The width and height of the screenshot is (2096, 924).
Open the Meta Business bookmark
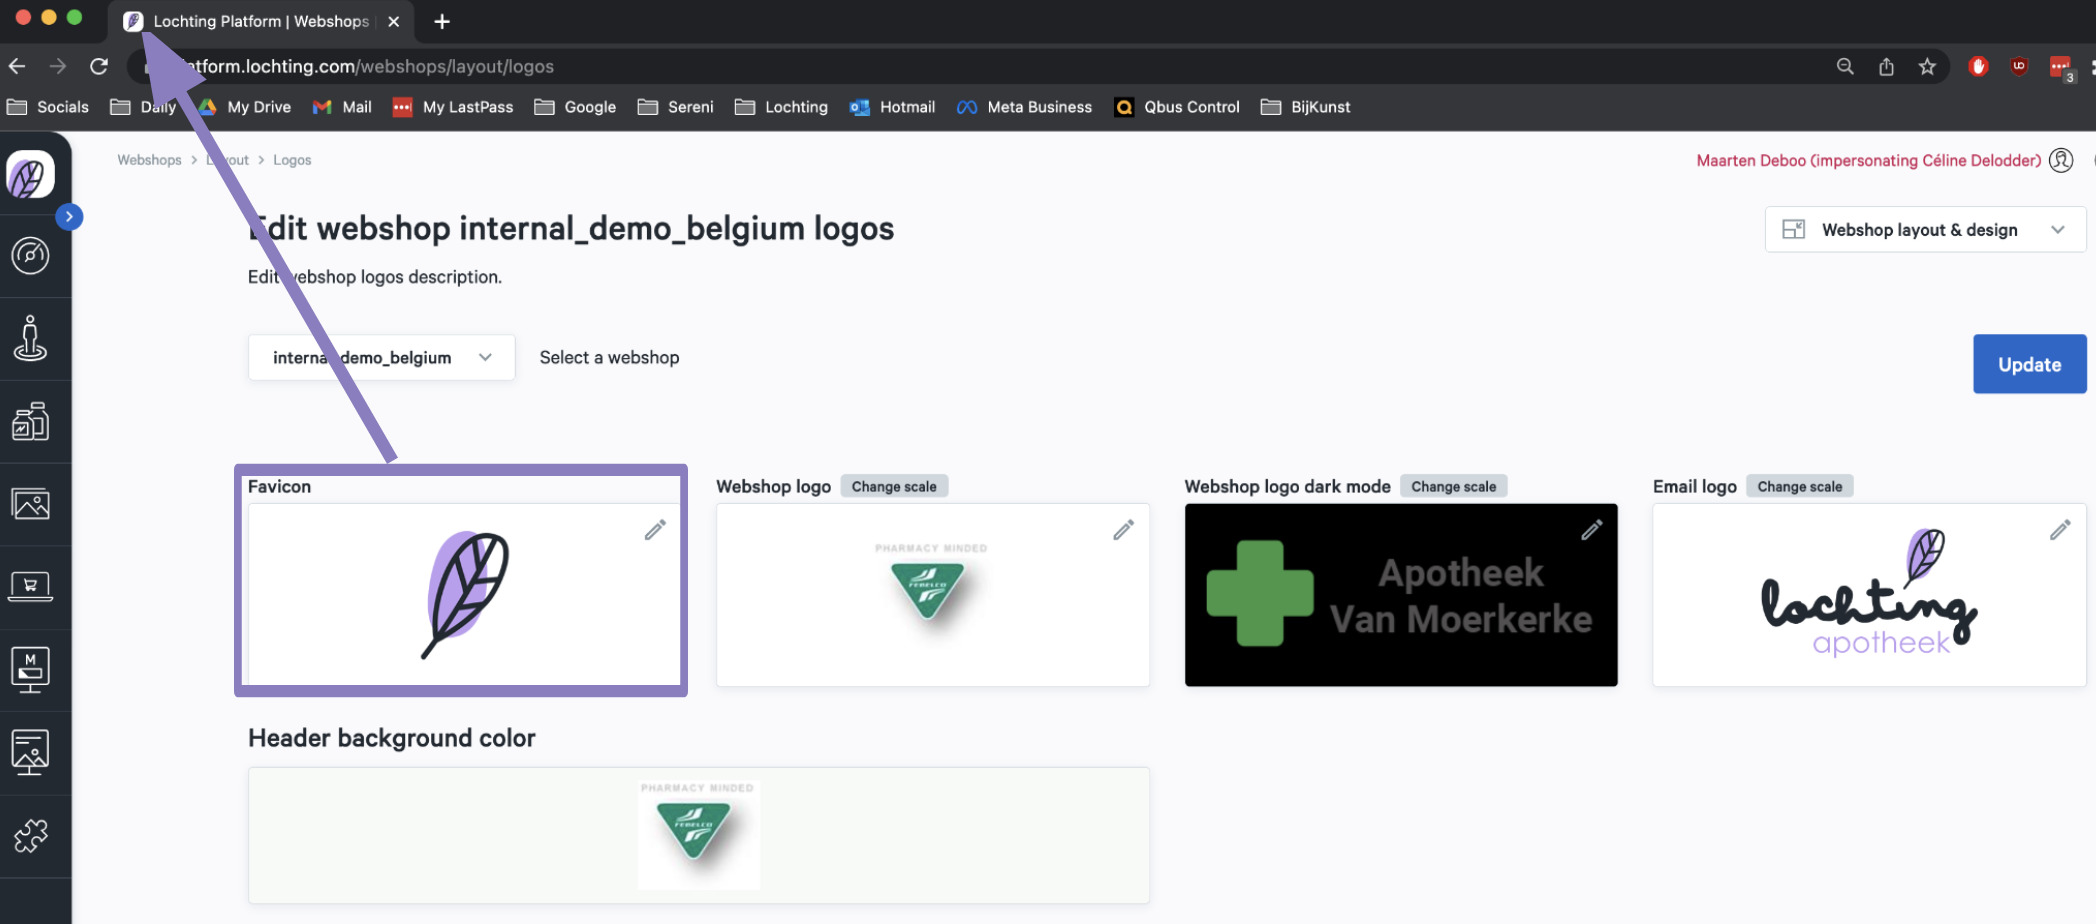tap(1025, 107)
